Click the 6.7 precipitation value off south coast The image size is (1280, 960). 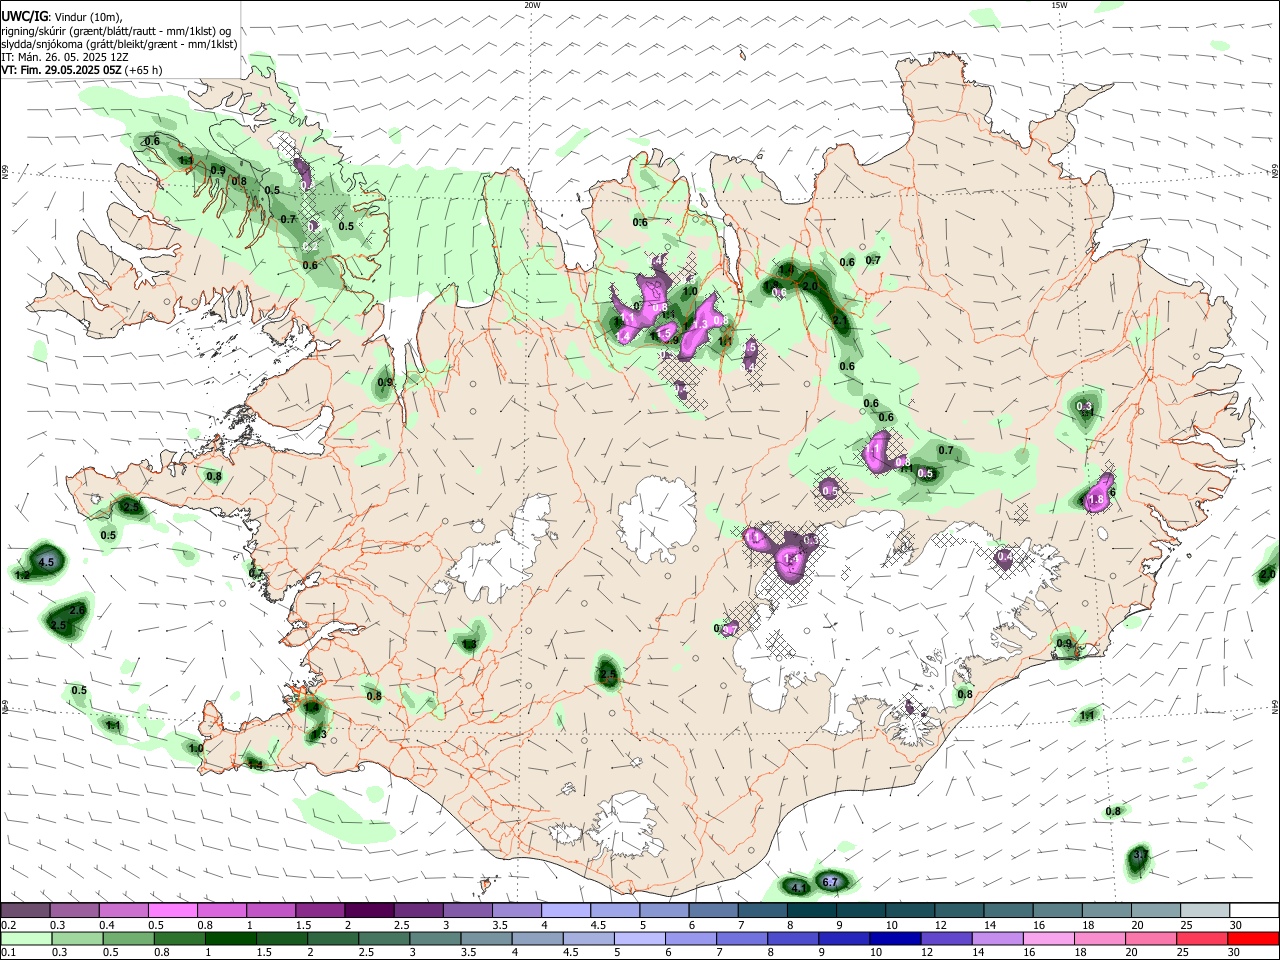click(x=829, y=882)
